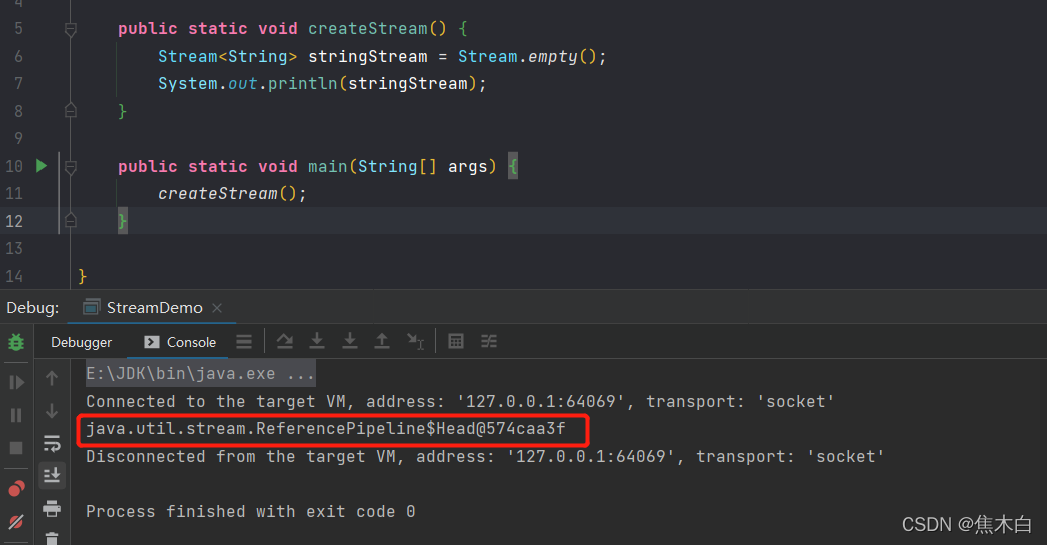The width and height of the screenshot is (1047, 545).
Task: Collapse the main method at line 10
Action: (71, 166)
